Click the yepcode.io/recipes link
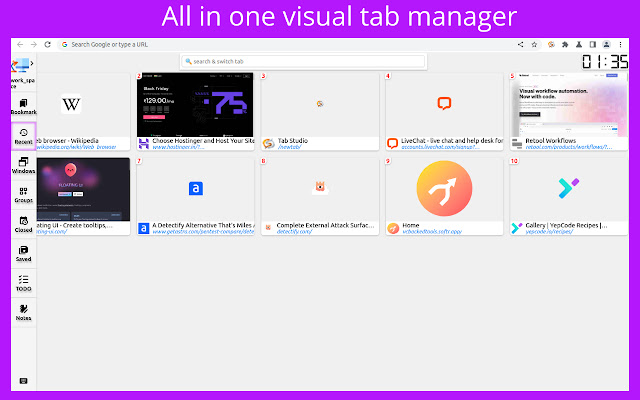The height and width of the screenshot is (400, 640). coord(549,232)
